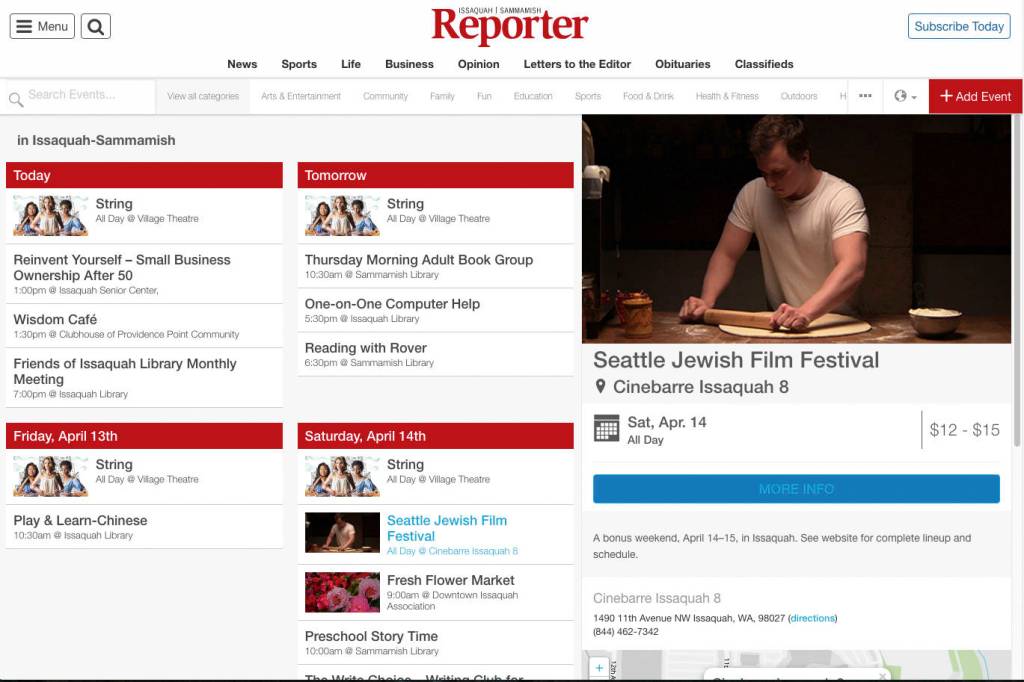
Task: Click the calendar icon beside Sat, Apr. 14
Action: coord(606,428)
